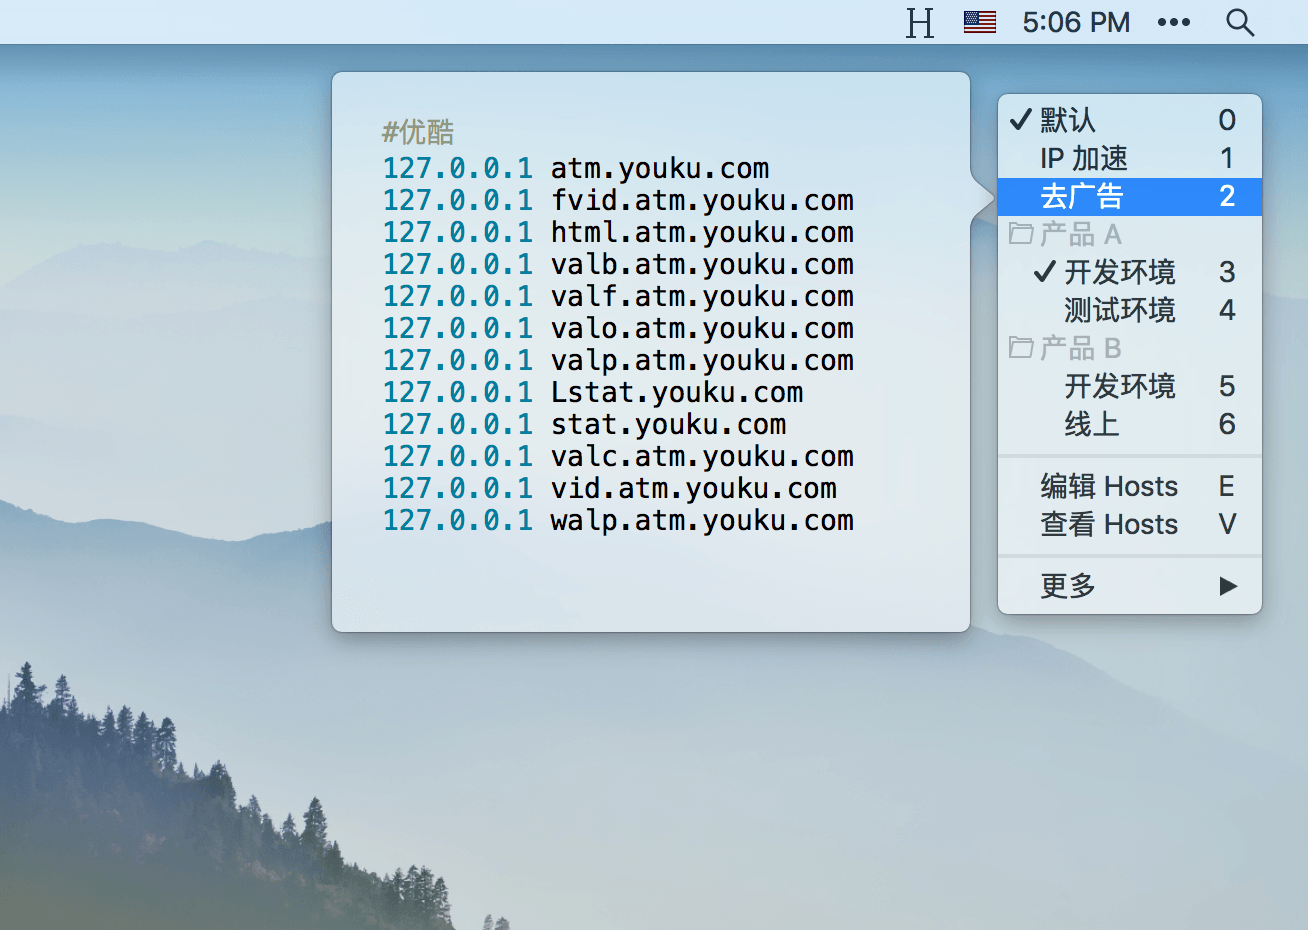Enable the IP 加速 hosts scheme
Image resolution: width=1308 pixels, height=930 pixels.
click(x=1130, y=158)
